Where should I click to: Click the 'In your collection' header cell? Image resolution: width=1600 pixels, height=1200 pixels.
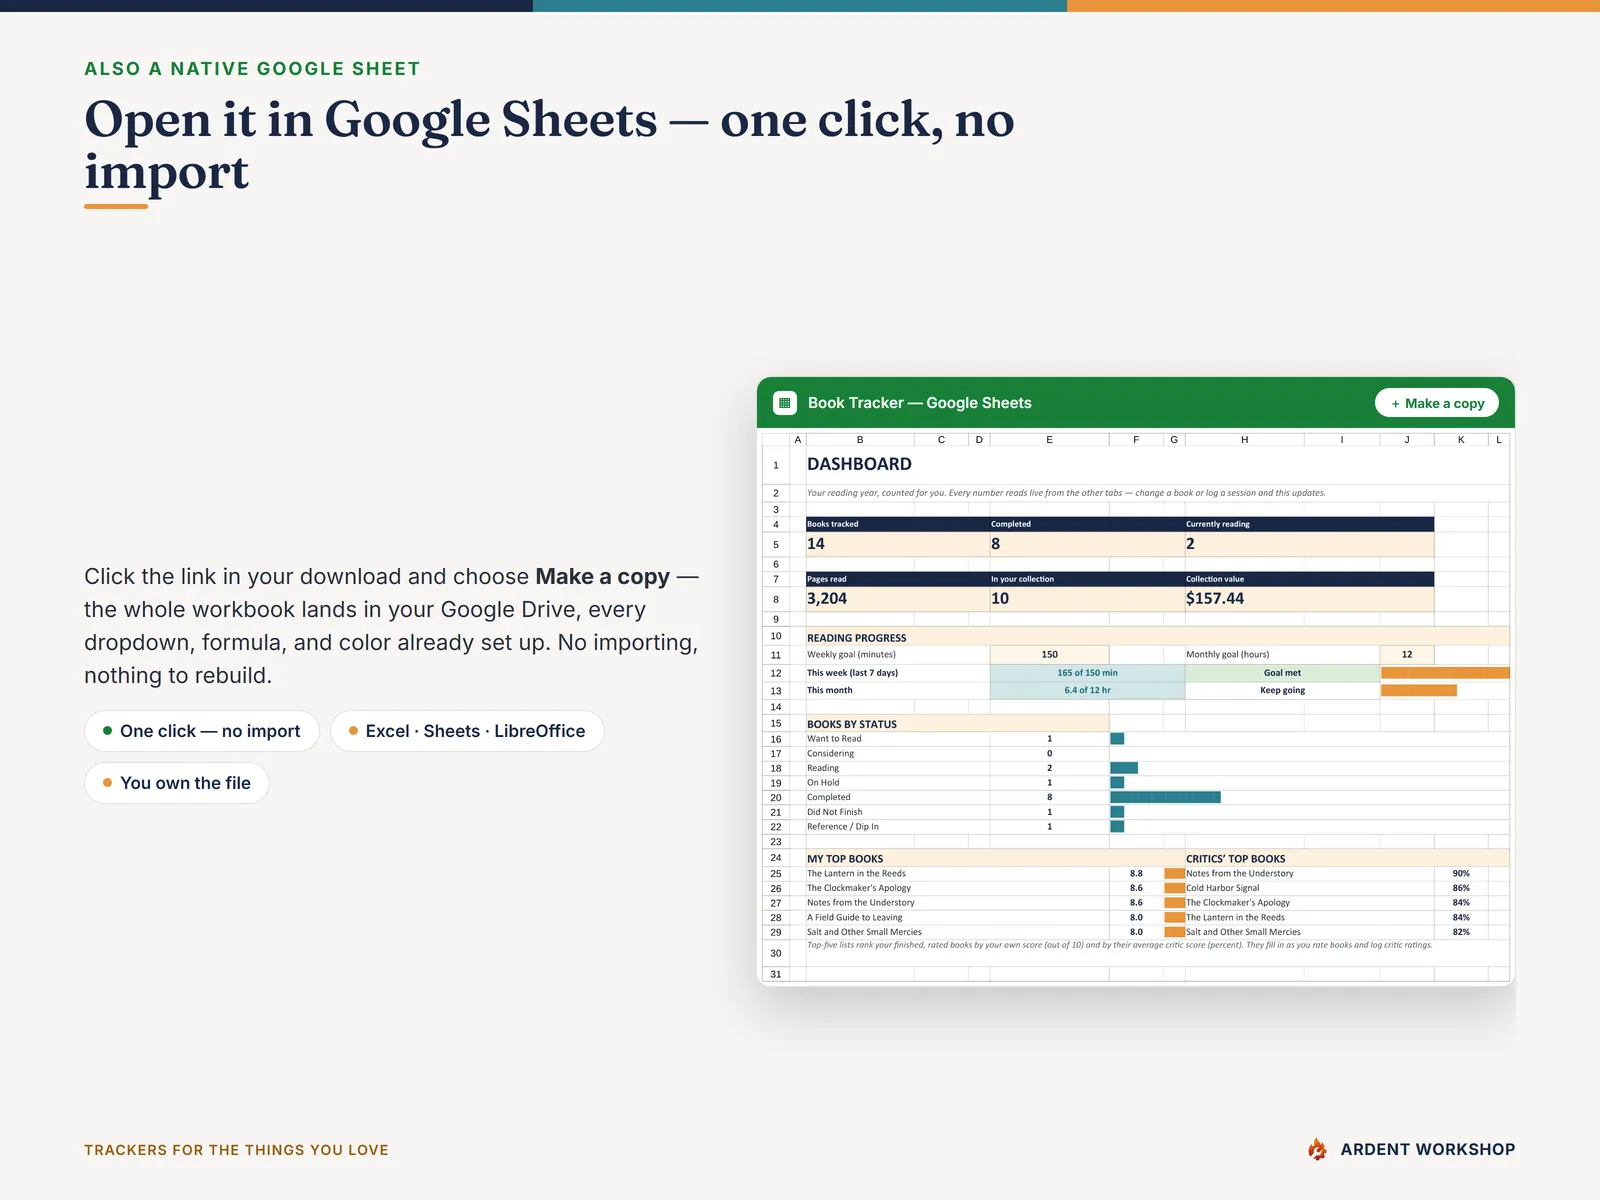(1087, 579)
